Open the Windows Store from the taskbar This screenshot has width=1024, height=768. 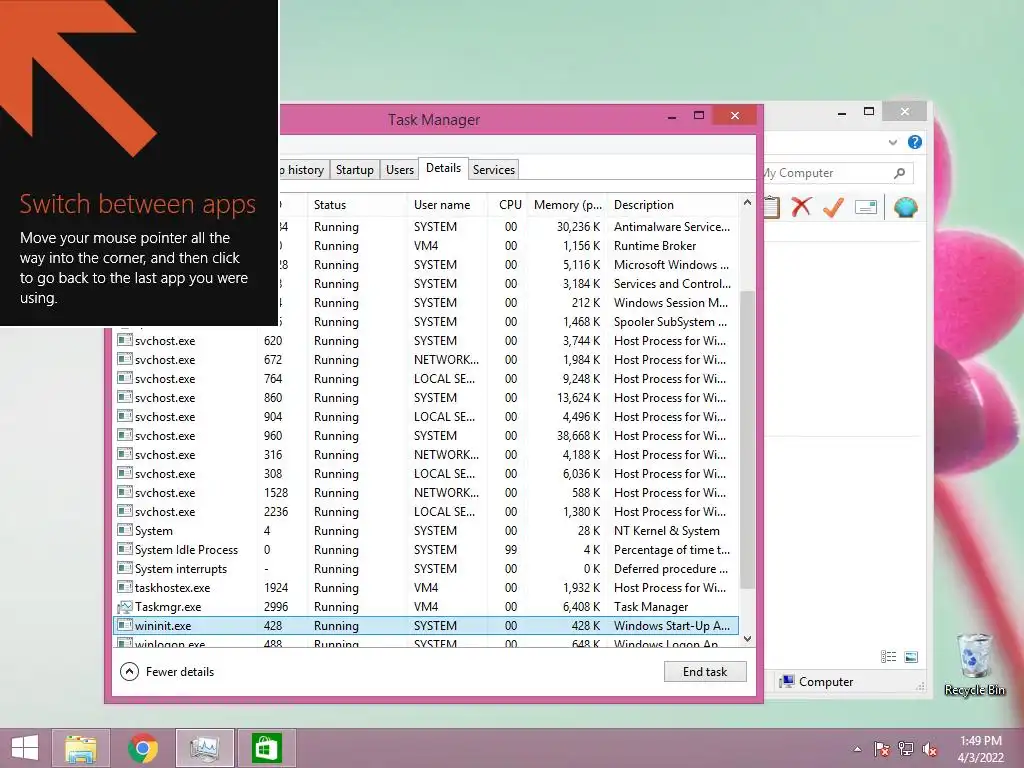tap(266, 748)
